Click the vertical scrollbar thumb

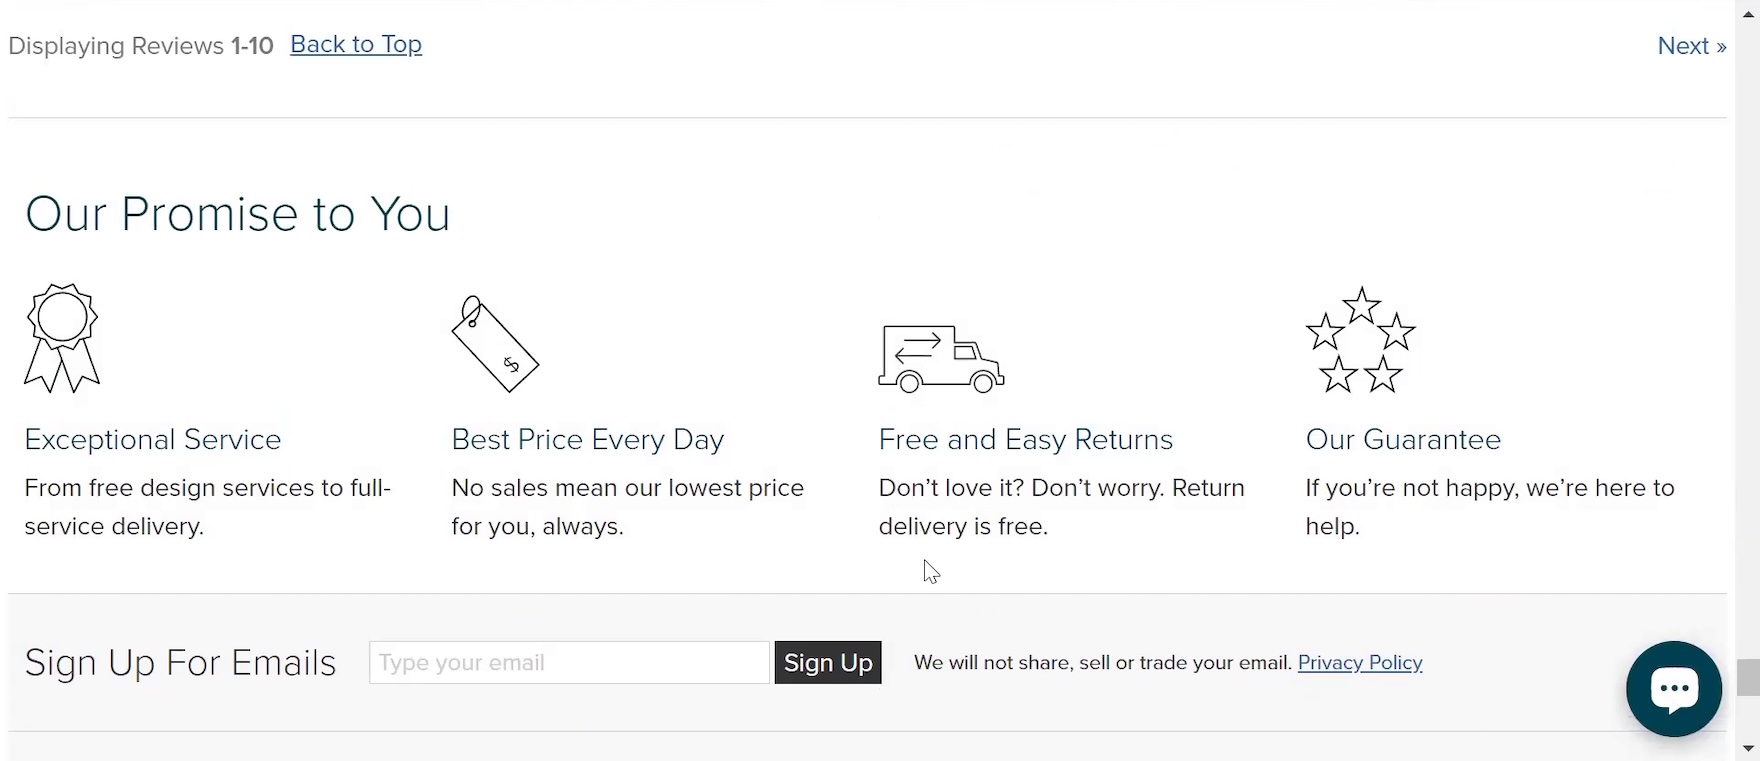[x=1748, y=677]
